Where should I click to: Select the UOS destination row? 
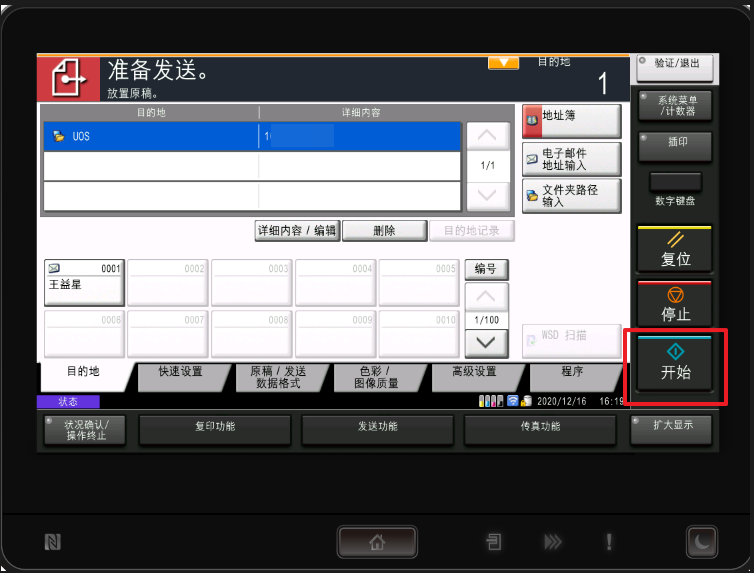pos(252,137)
